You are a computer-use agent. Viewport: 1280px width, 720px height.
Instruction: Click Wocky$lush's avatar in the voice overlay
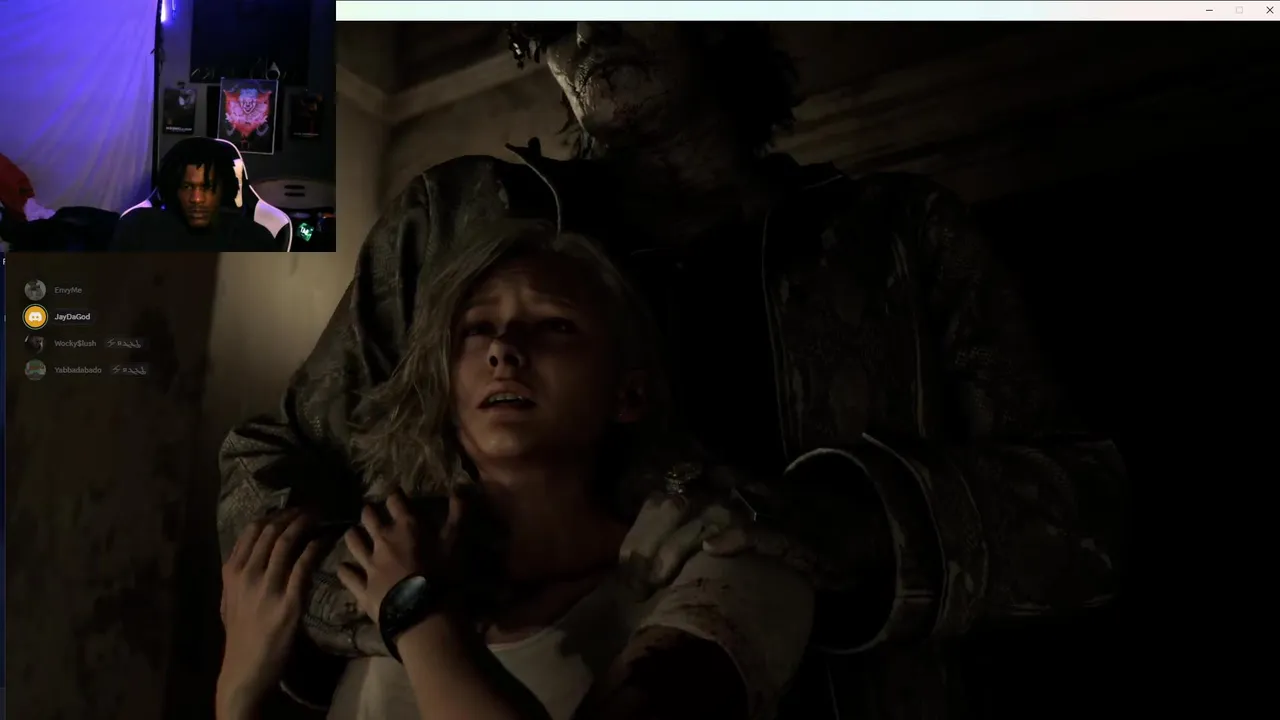click(35, 343)
